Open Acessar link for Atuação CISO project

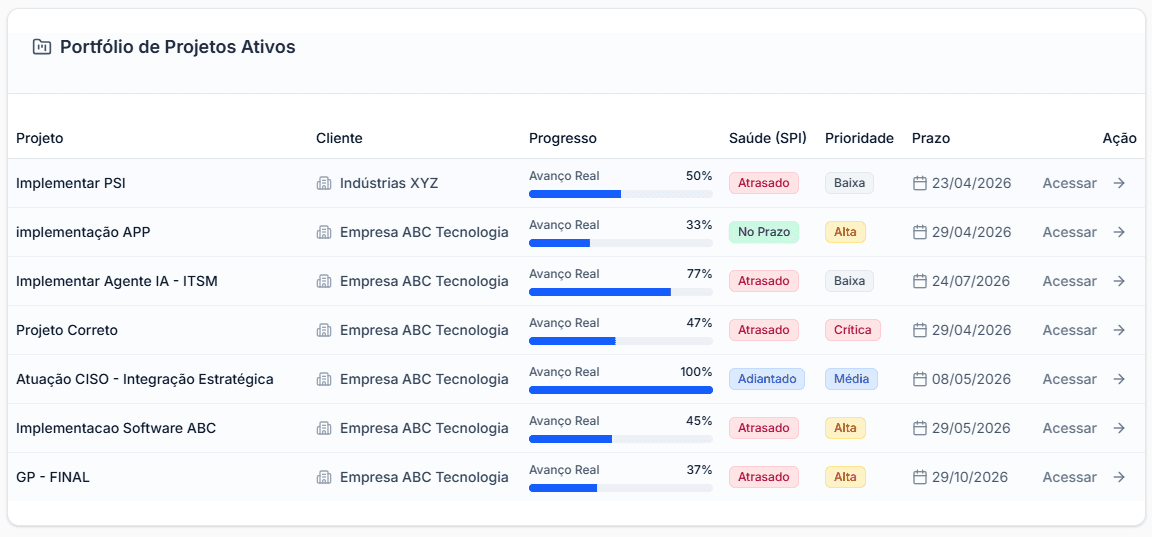(1069, 379)
